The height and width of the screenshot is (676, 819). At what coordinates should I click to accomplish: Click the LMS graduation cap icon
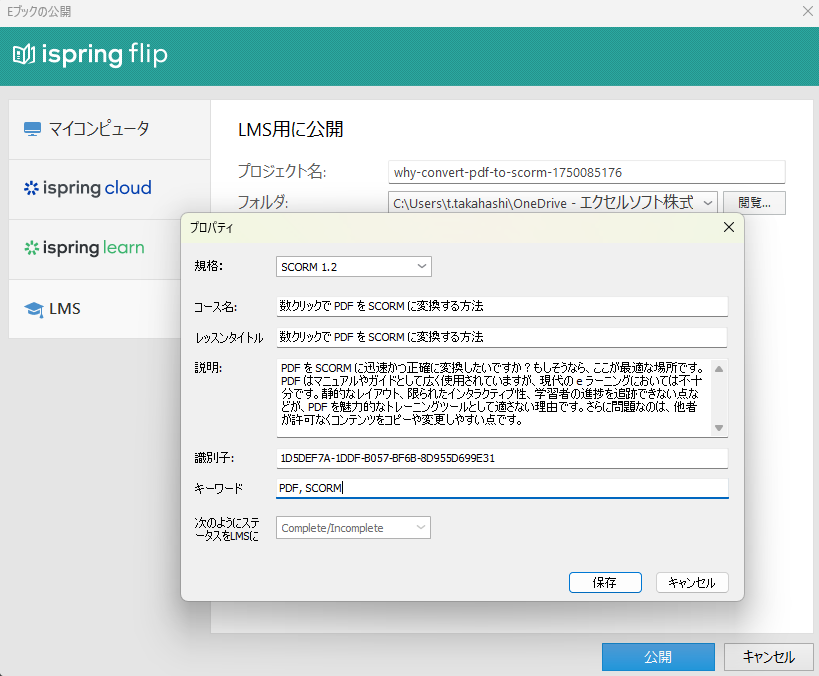click(34, 309)
